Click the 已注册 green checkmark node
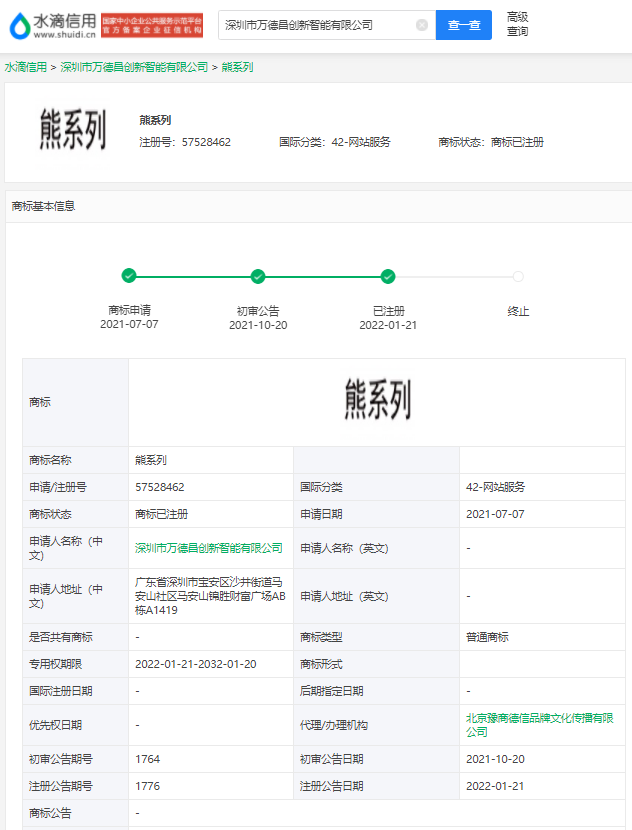Image resolution: width=632 pixels, height=830 pixels. (x=388, y=276)
